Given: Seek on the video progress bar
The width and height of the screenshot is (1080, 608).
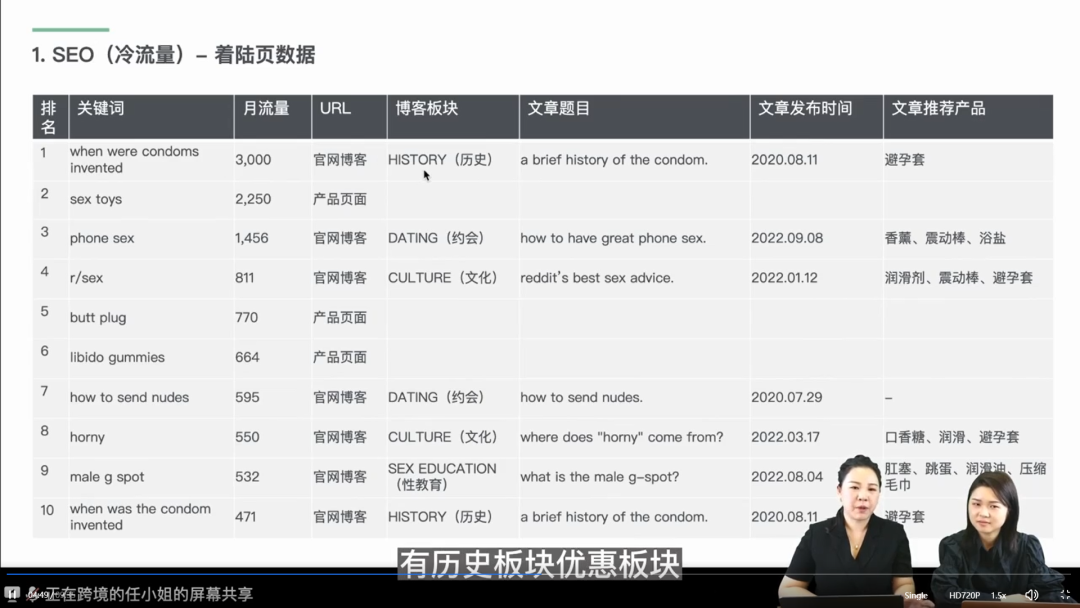Looking at the screenshot, I should [540, 573].
